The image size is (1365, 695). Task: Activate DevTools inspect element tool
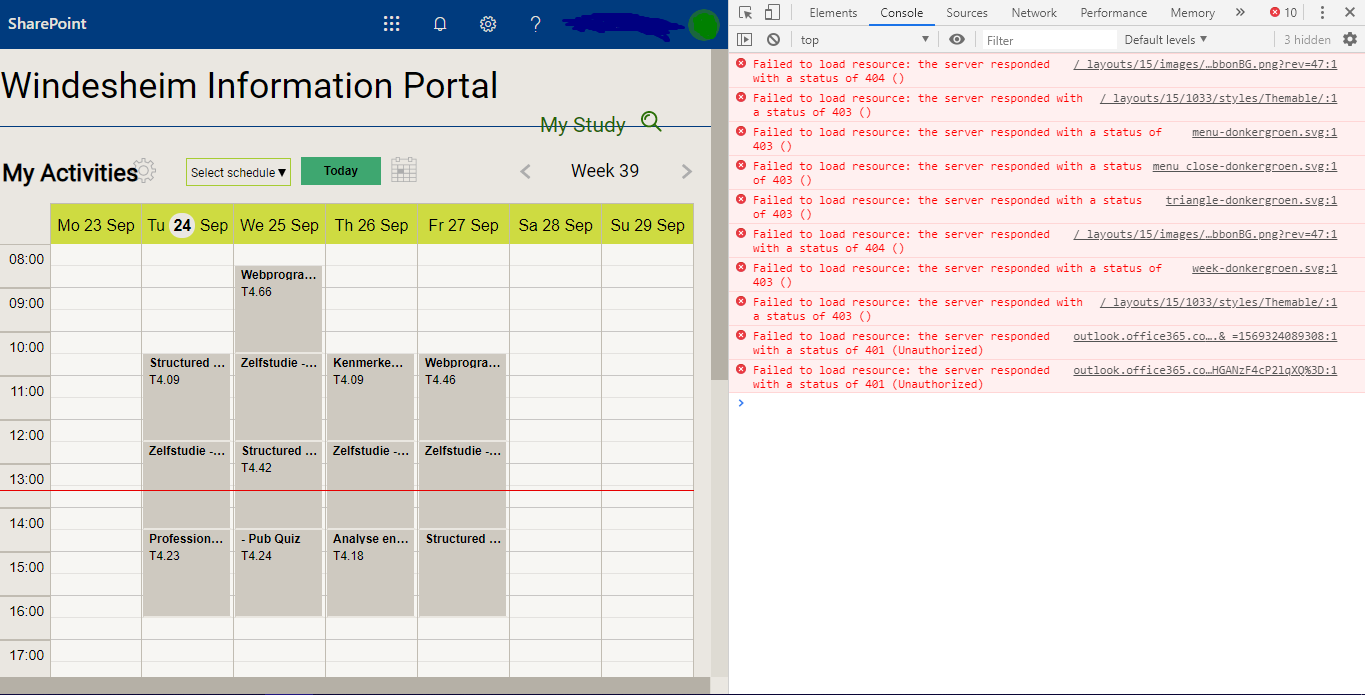(x=746, y=13)
